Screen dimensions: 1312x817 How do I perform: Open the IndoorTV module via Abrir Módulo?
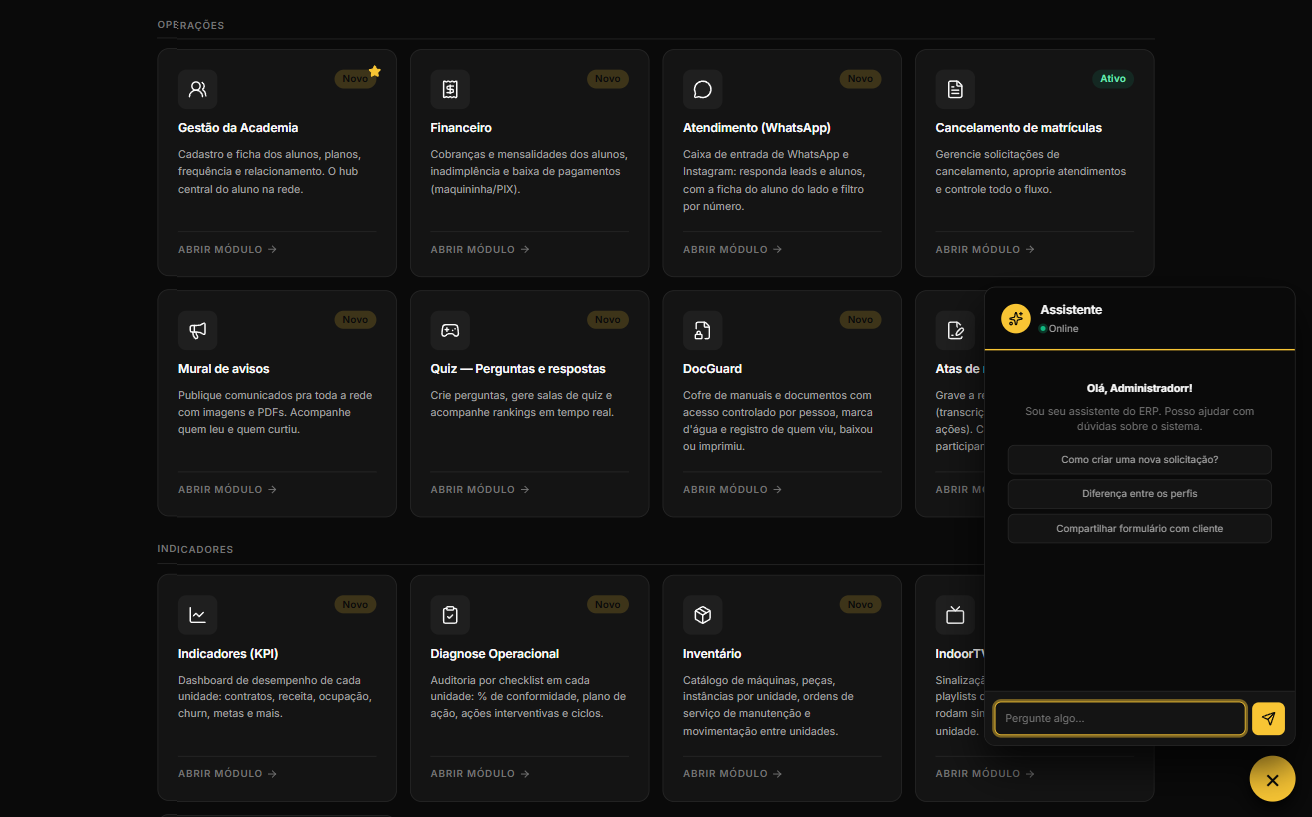point(985,774)
